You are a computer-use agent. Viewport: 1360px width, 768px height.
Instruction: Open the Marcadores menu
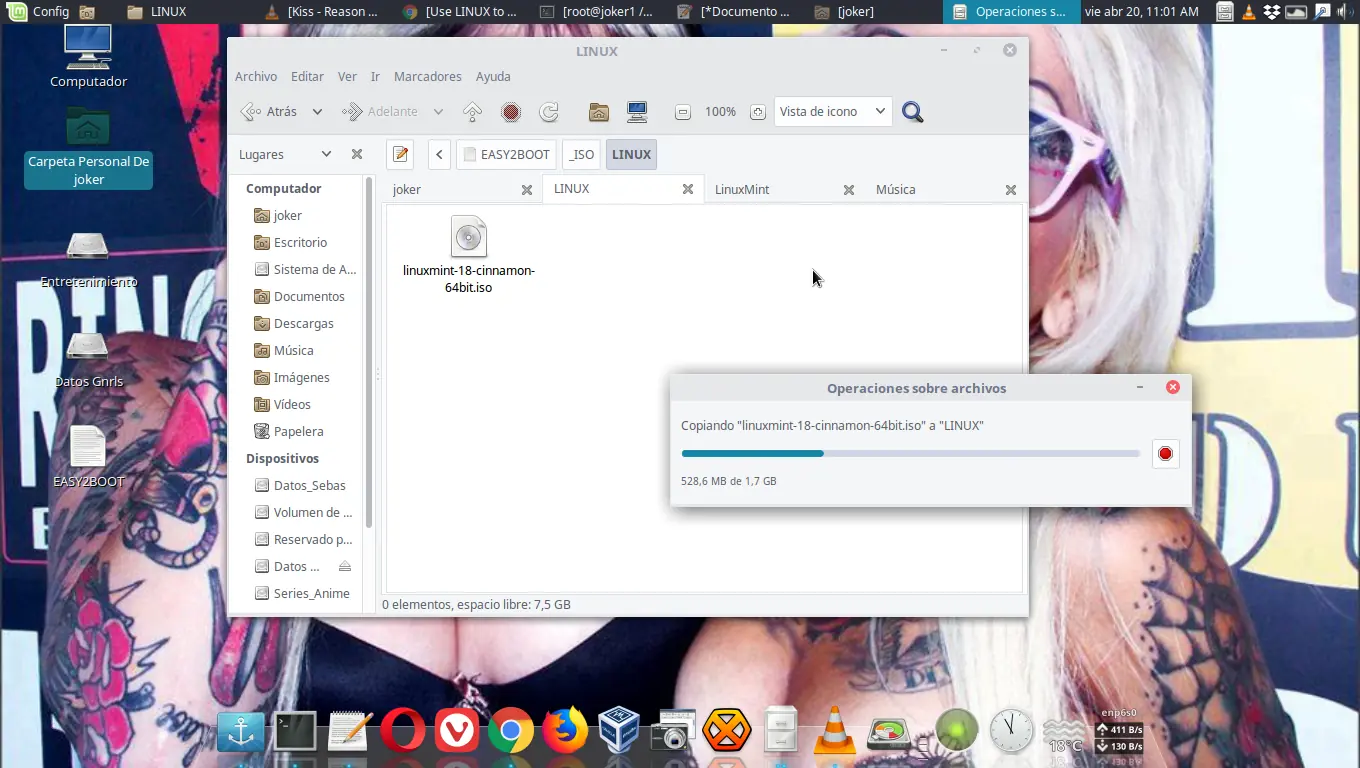pos(428,76)
